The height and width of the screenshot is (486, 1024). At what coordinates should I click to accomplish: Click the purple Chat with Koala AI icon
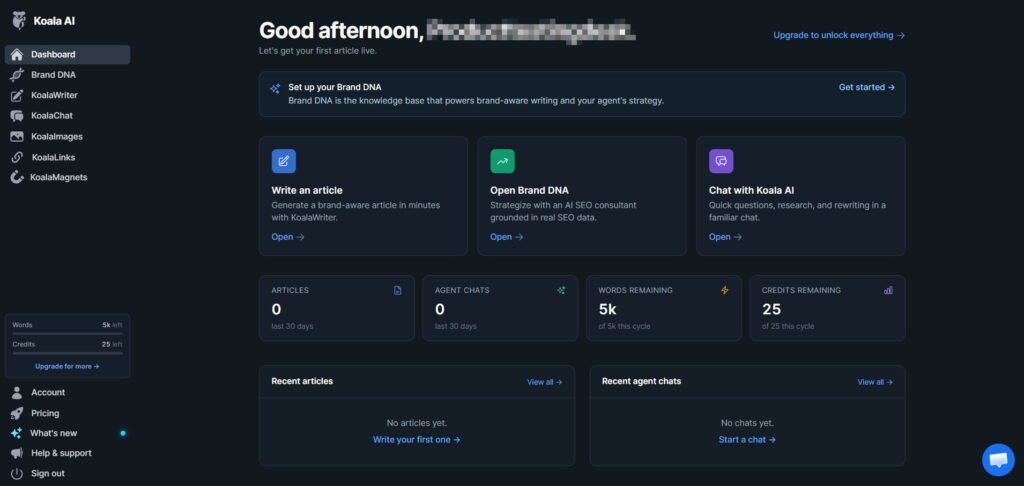click(722, 161)
